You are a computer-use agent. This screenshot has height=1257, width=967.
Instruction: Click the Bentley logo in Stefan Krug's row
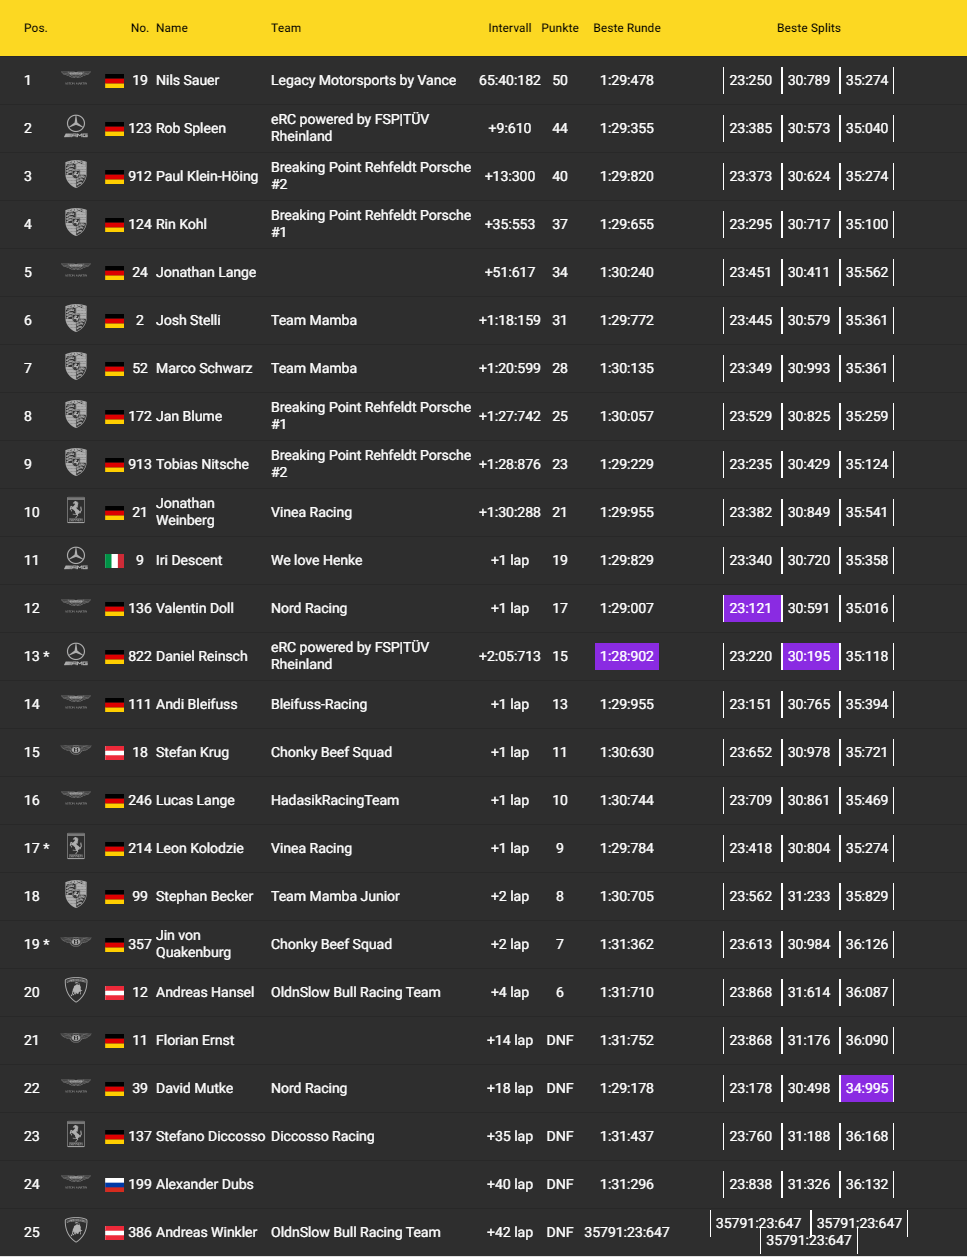pos(76,751)
